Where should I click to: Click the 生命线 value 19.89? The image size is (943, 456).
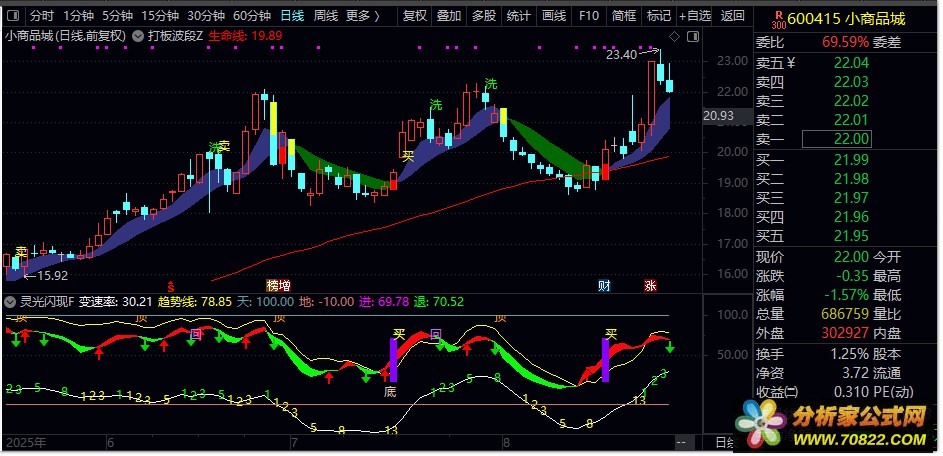pyautogui.click(x=266, y=36)
